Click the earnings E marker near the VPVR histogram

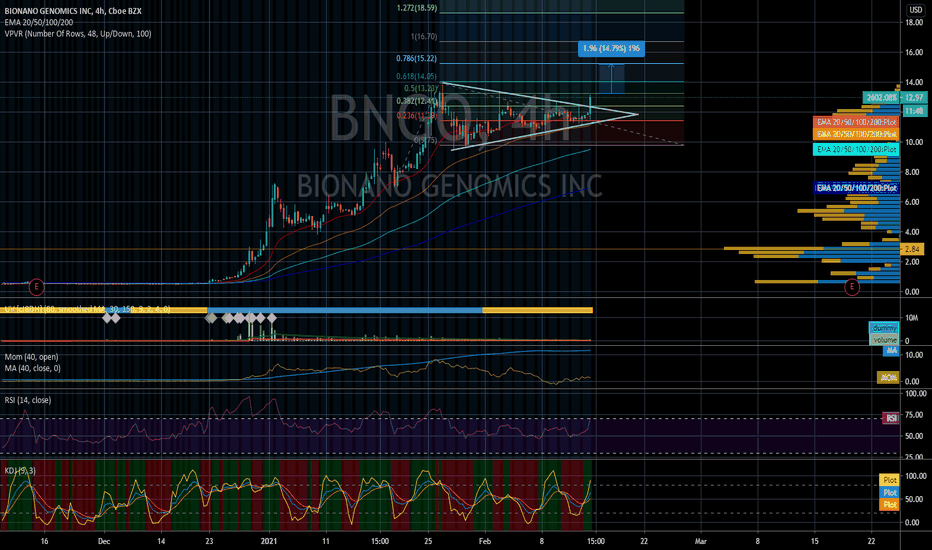click(852, 287)
